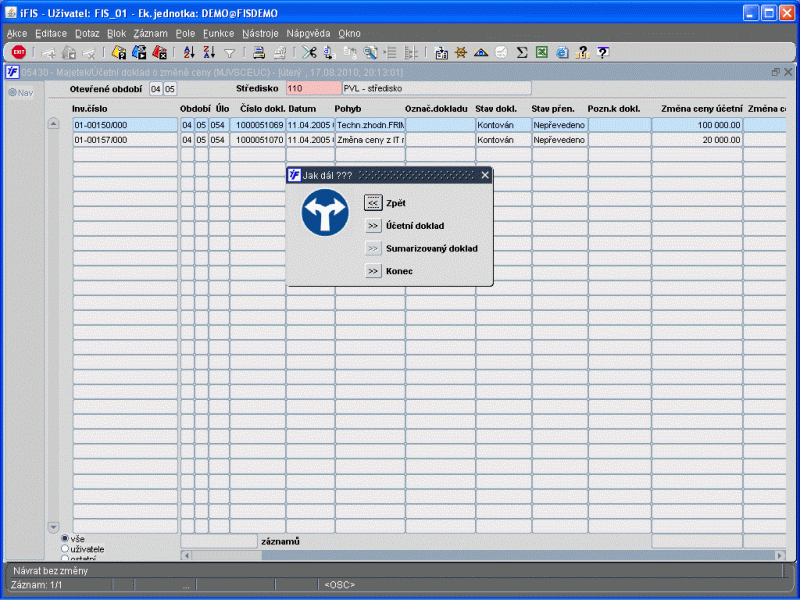The image size is (800, 600).
Task: Click the scissors cut toolbar icon
Action: coord(309,52)
